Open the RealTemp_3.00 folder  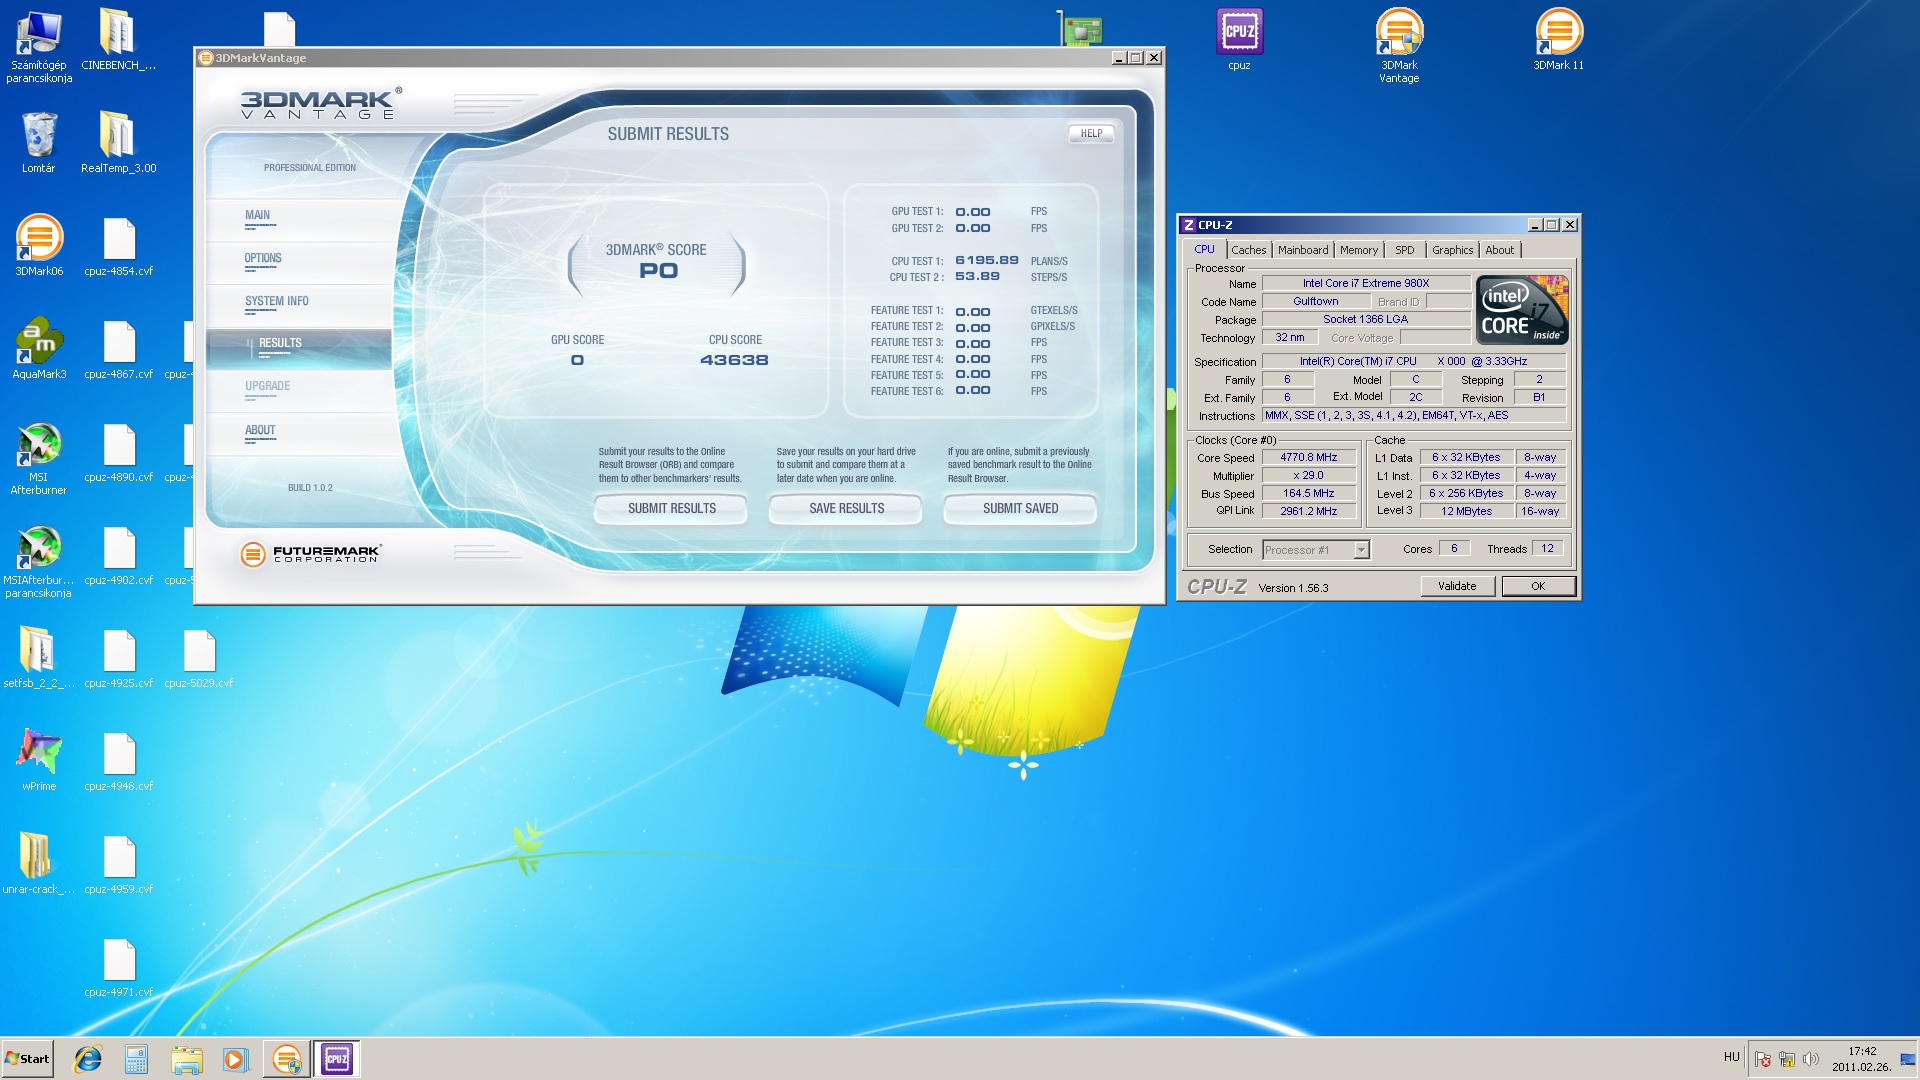118,143
